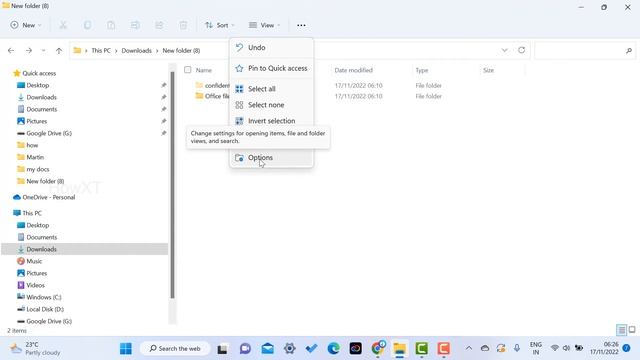640x360 pixels.
Task: Click the Search the web box
Action: coord(175,349)
